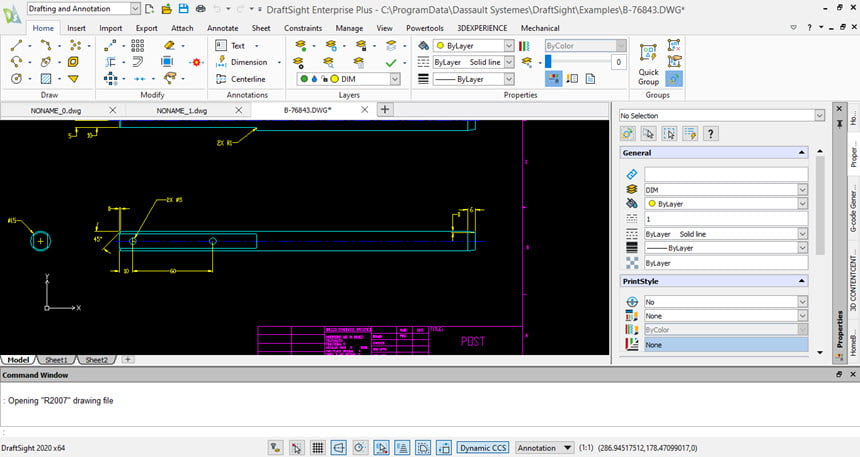Click the green checkmark layer icon
Image resolution: width=860 pixels, height=457 pixels.
click(391, 63)
